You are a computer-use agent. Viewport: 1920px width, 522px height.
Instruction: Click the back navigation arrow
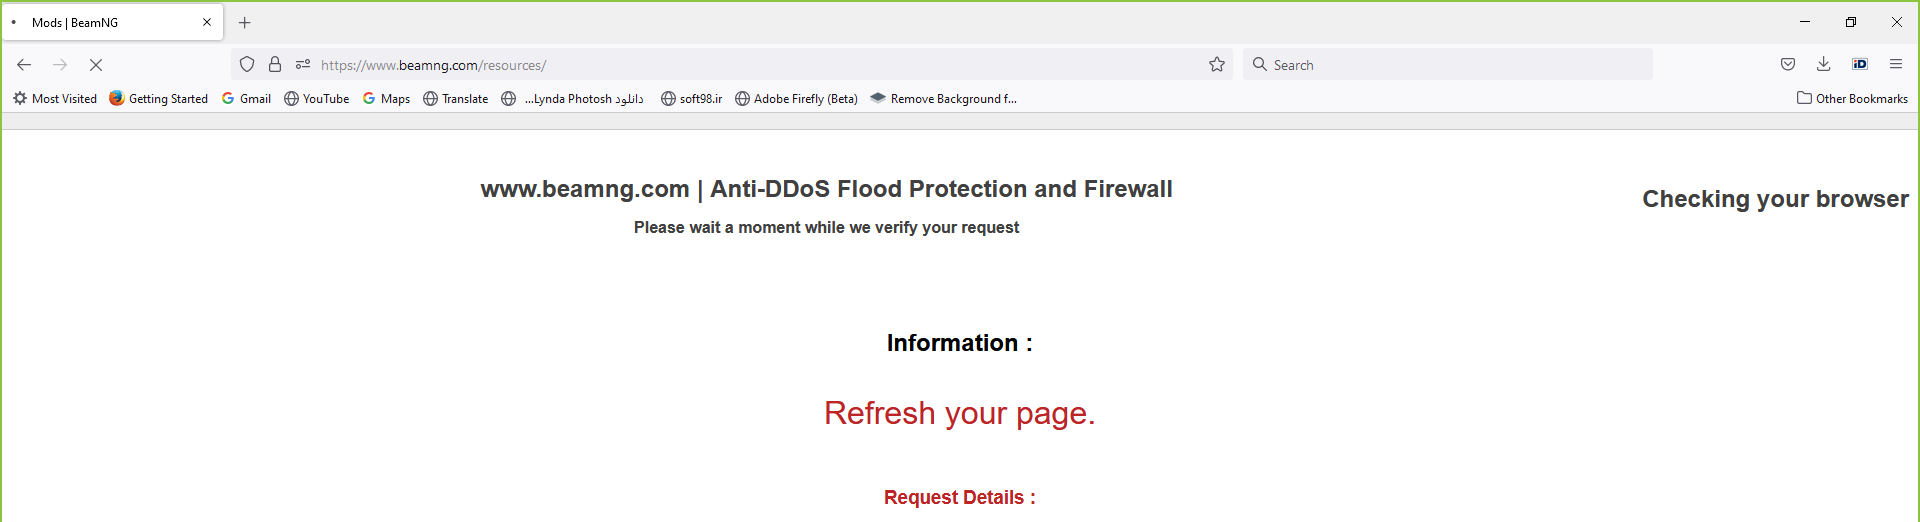coord(24,65)
